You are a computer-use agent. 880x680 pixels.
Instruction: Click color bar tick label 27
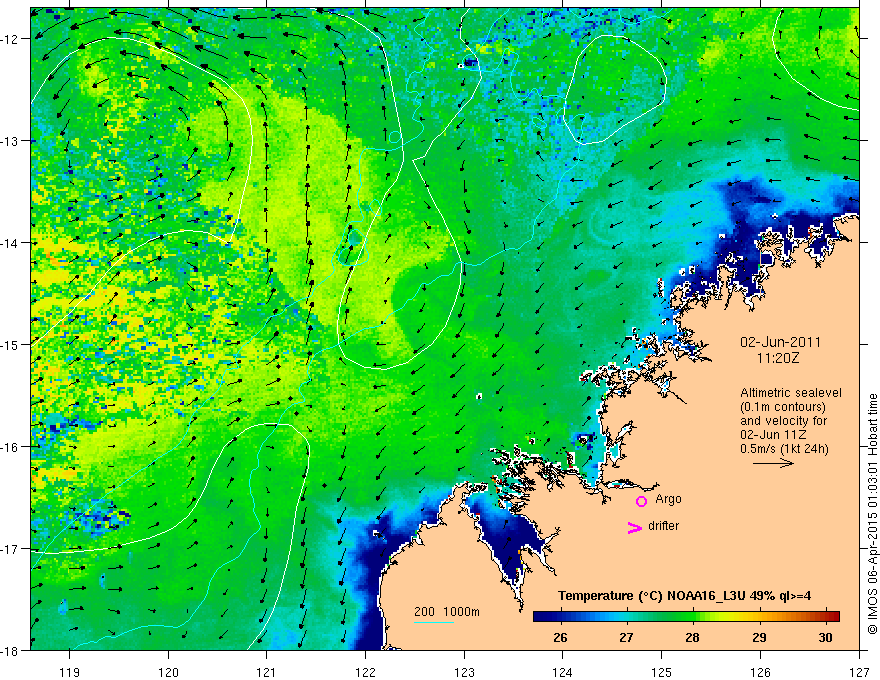click(x=626, y=637)
